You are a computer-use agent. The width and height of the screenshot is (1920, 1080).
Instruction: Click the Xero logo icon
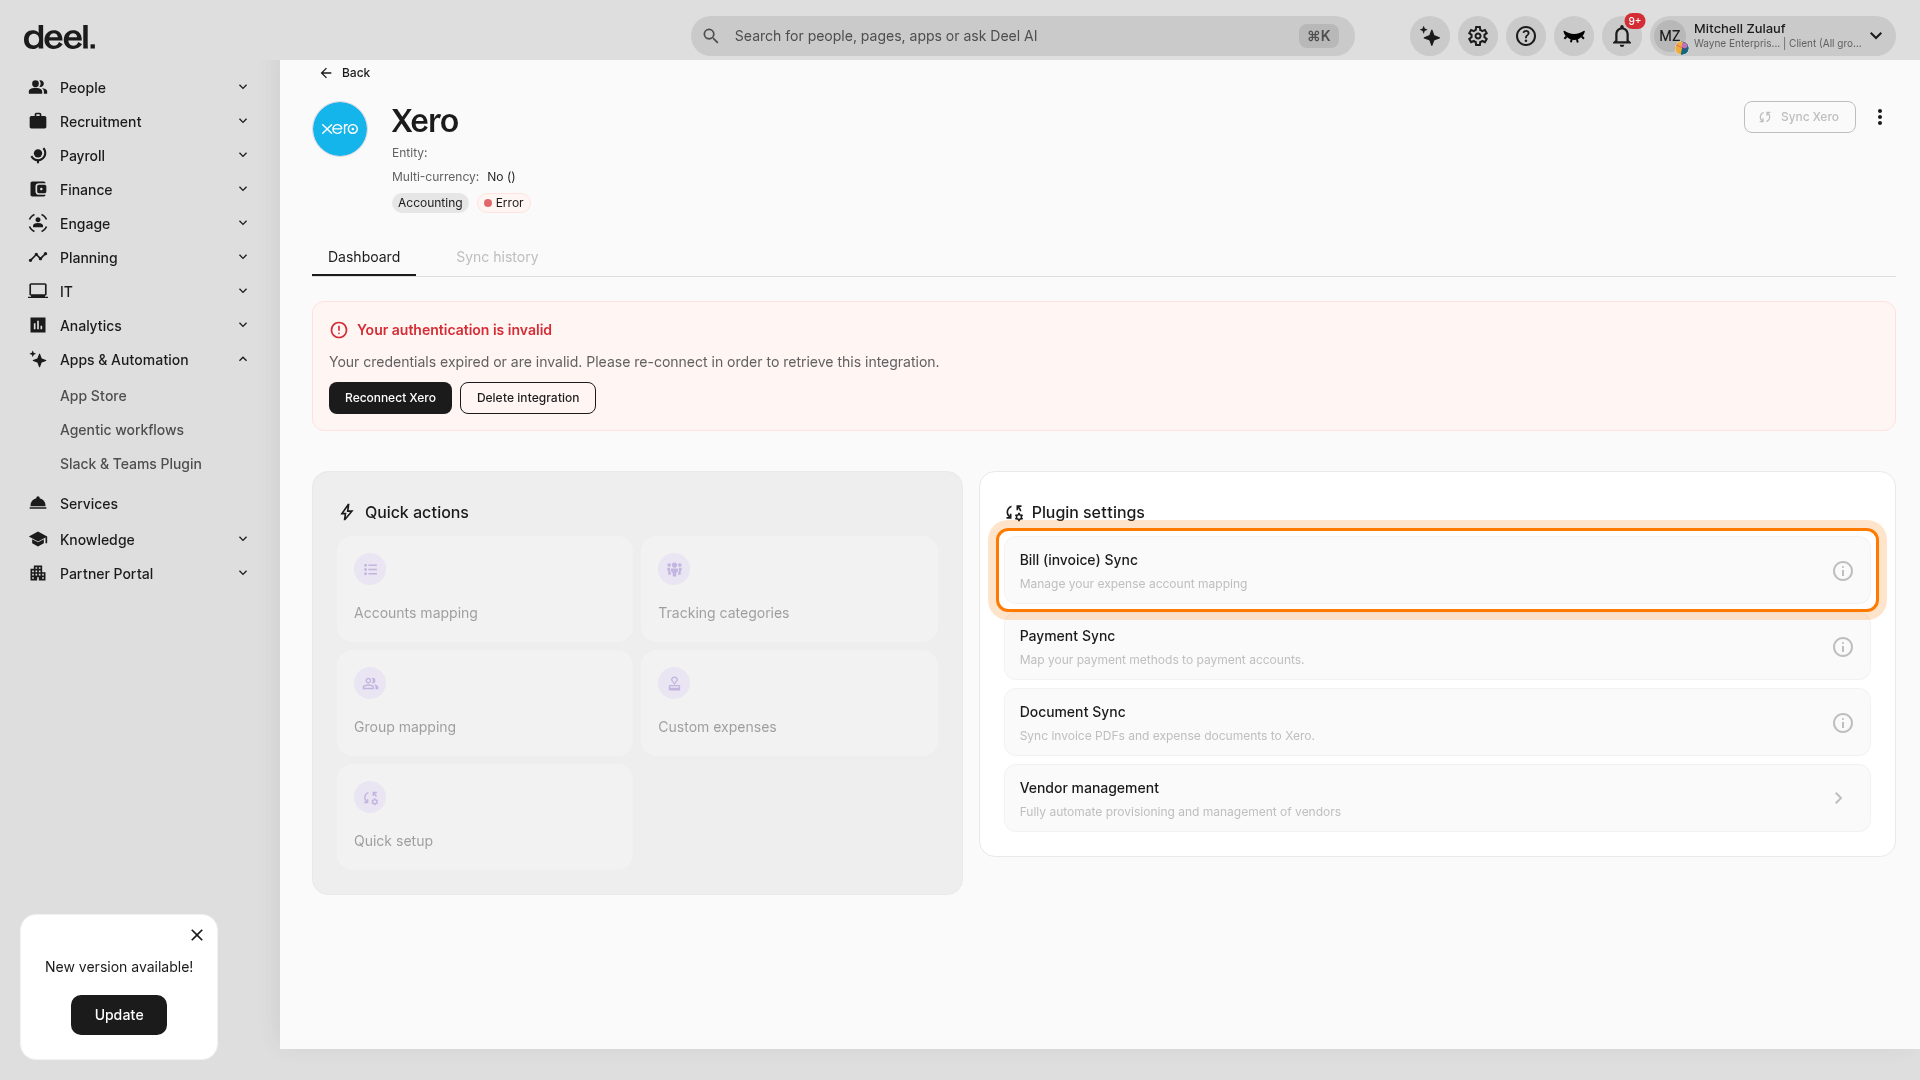click(x=340, y=129)
